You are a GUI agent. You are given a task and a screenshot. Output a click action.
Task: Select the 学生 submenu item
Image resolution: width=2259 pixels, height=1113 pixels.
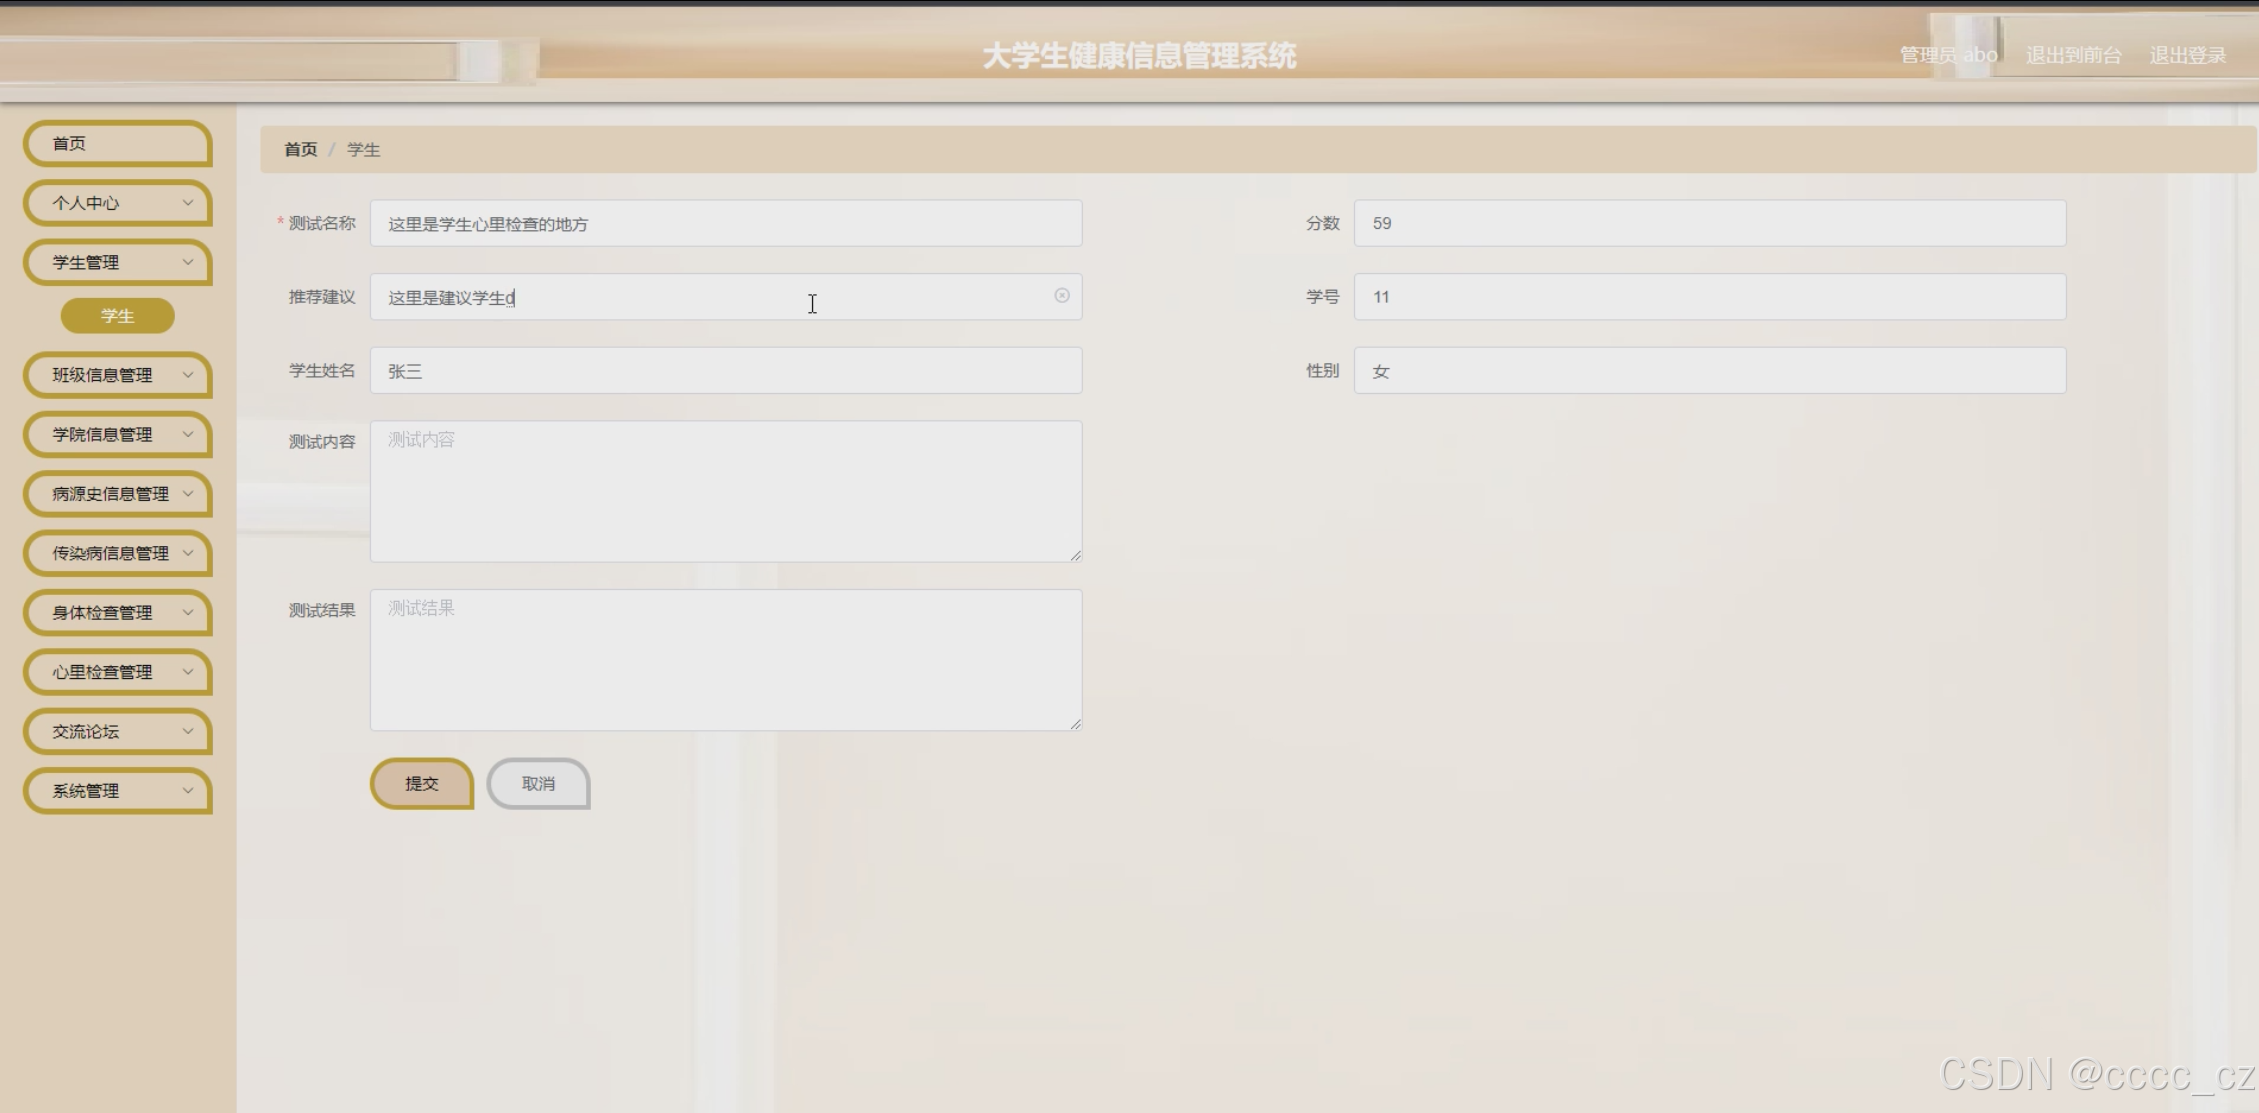(x=117, y=316)
